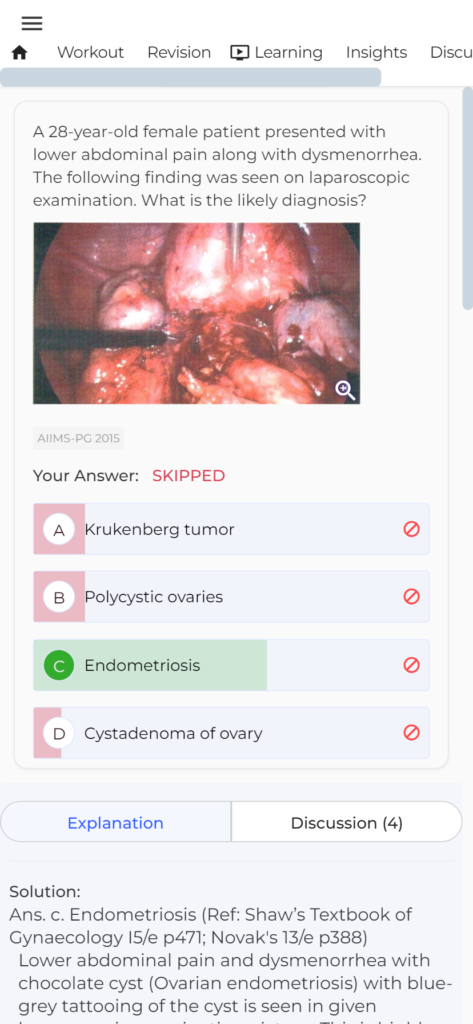Open the Insights tab
473x1024 pixels.
[376, 53]
